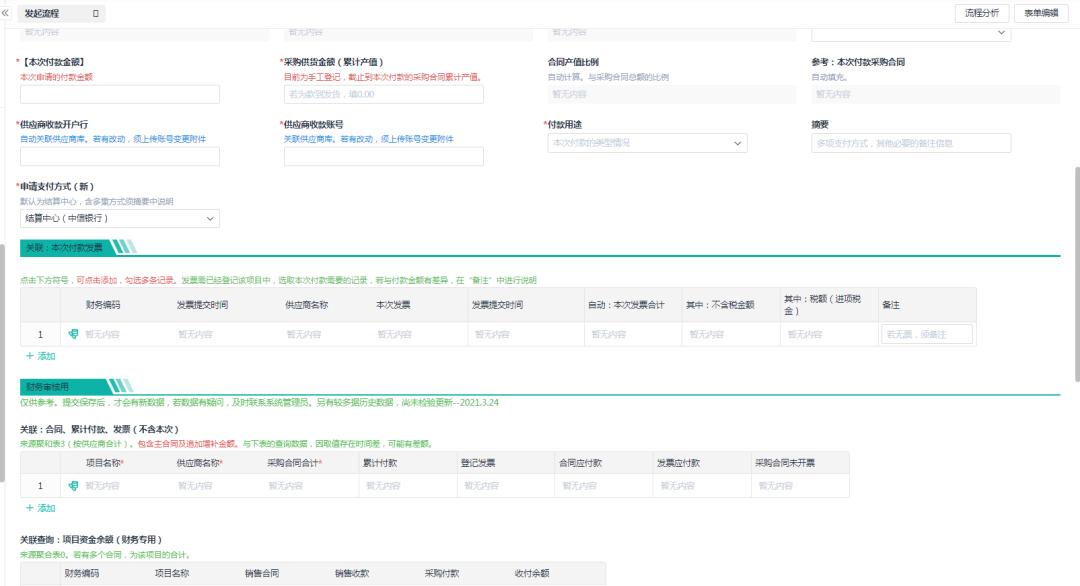Viewport: 1080px width, 586px height.
Task: Focus the 供应商收款开户行 input field
Action: [x=120, y=156]
